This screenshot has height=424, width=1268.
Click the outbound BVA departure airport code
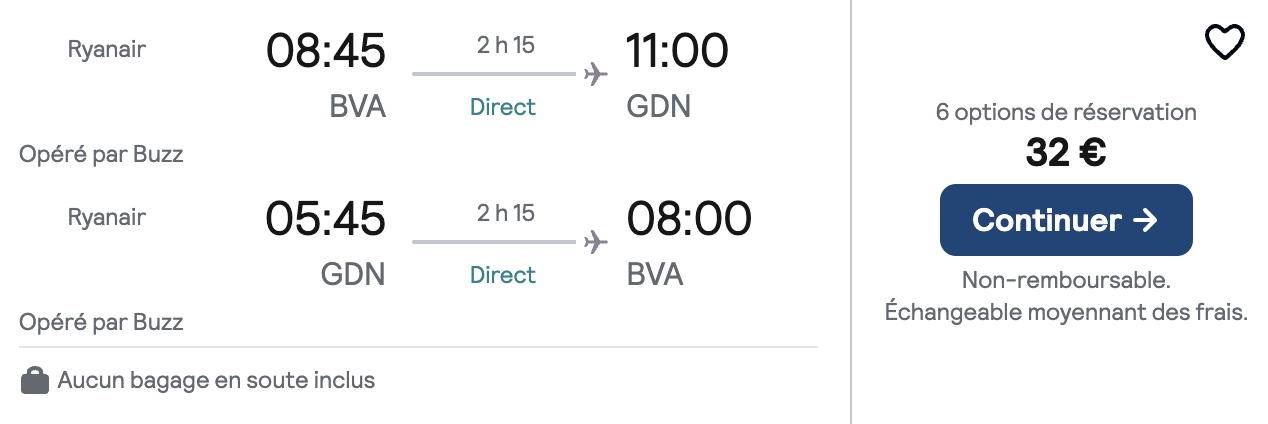pos(358,106)
